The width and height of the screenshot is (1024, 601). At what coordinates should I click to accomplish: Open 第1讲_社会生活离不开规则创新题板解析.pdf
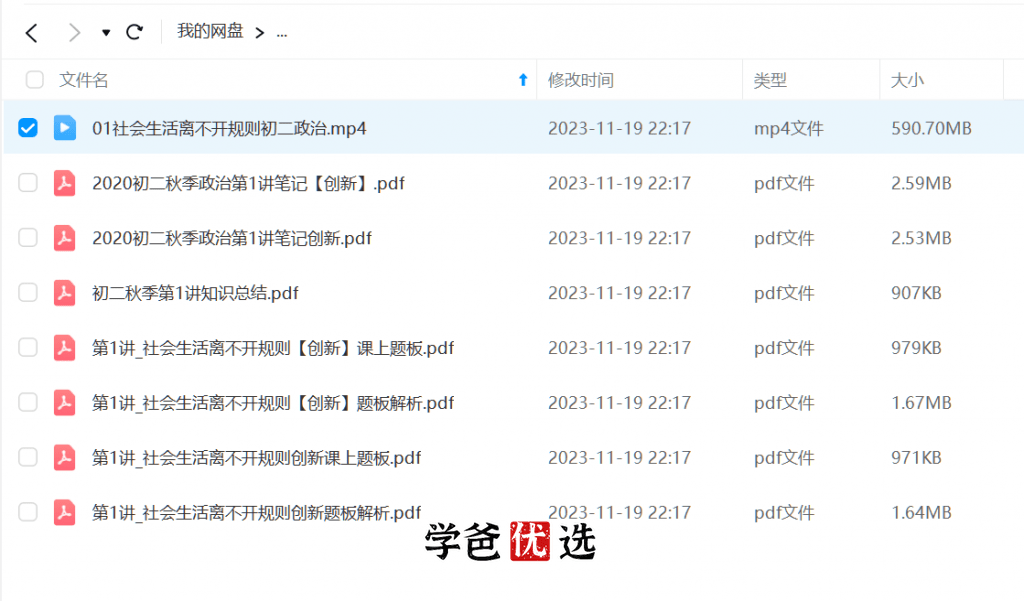[x=257, y=512]
